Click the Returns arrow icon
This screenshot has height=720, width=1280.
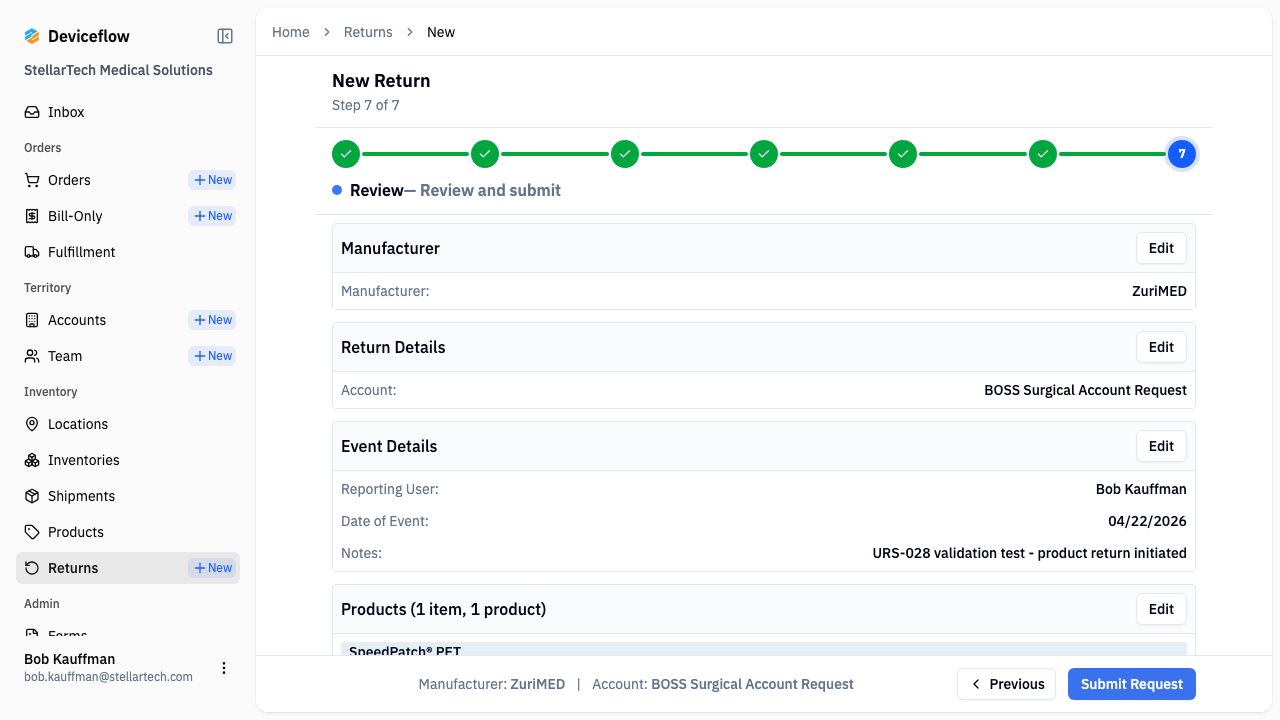coord(32,568)
